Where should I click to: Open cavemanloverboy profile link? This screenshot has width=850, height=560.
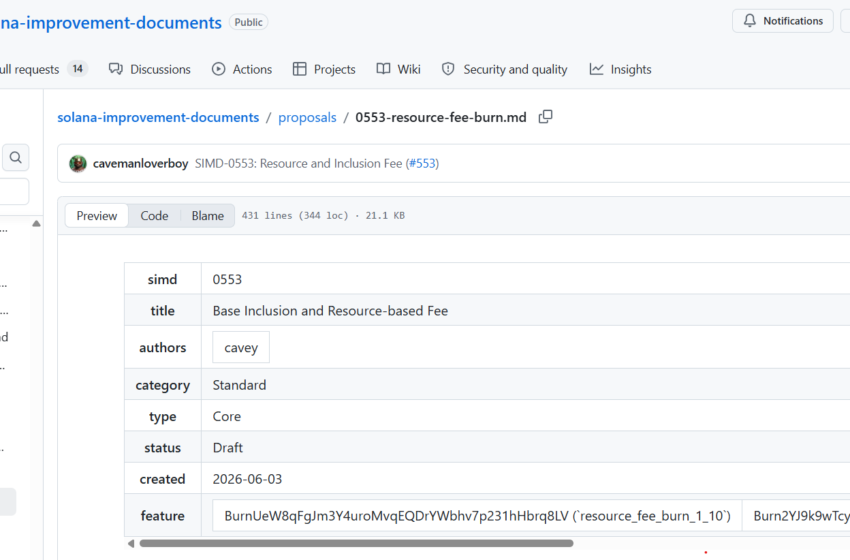click(140, 163)
